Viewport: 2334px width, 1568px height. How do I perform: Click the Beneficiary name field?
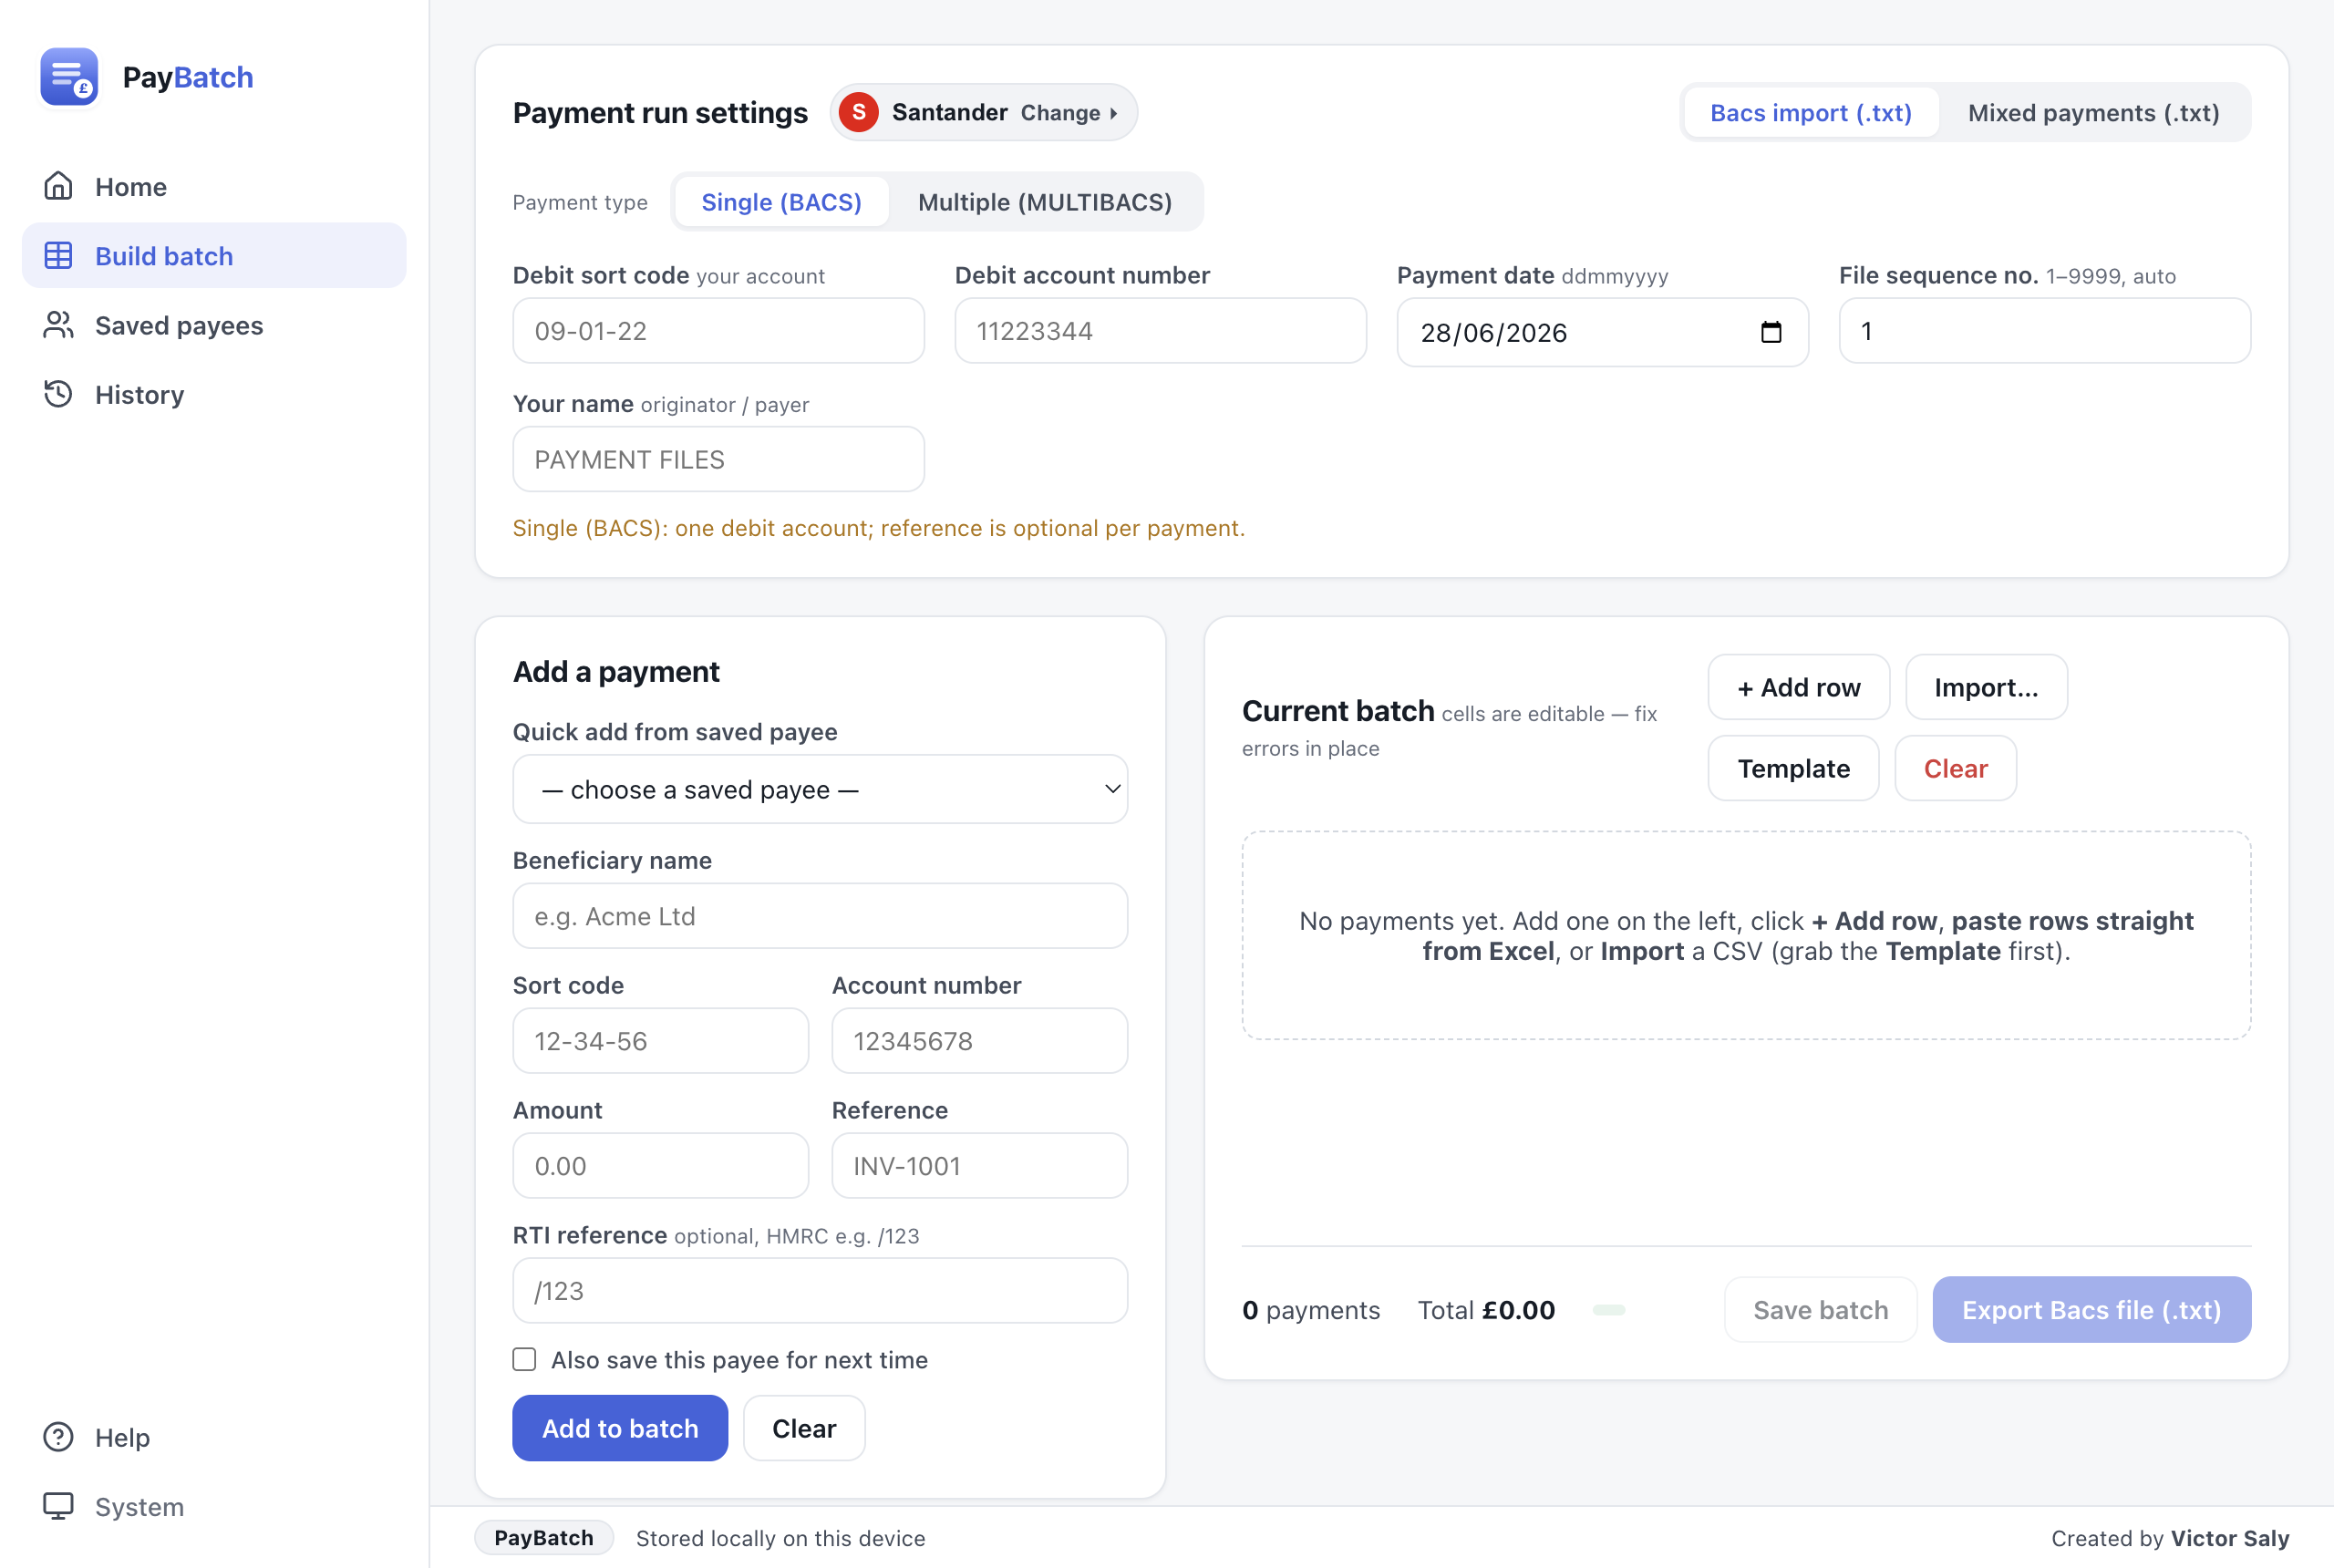(820, 915)
